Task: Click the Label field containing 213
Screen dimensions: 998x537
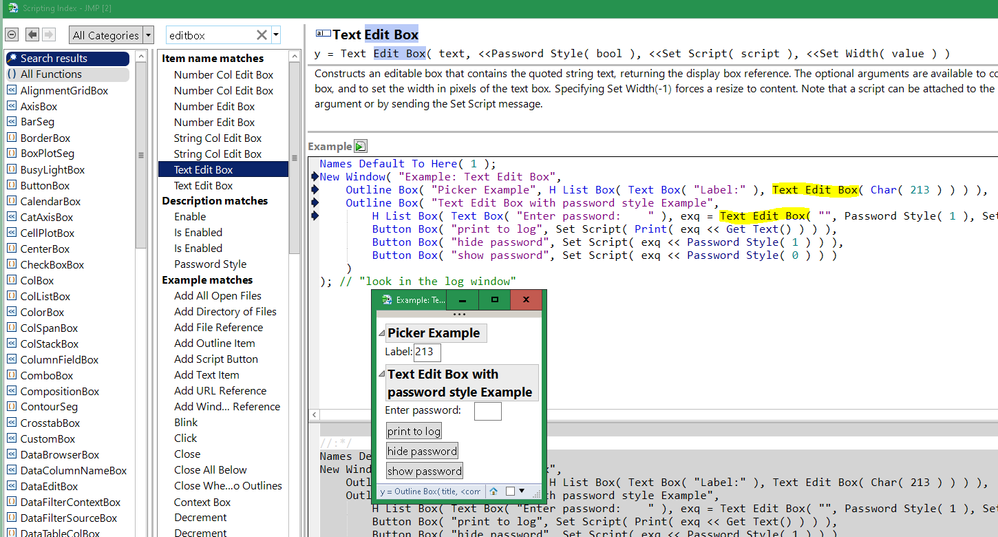Action: [x=427, y=352]
